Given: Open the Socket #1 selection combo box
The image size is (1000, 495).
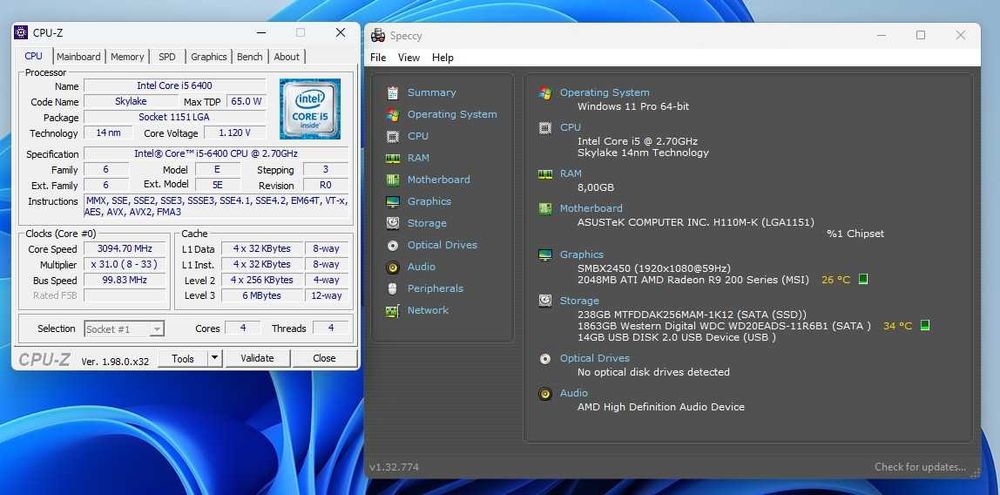Looking at the screenshot, I should coord(124,329).
